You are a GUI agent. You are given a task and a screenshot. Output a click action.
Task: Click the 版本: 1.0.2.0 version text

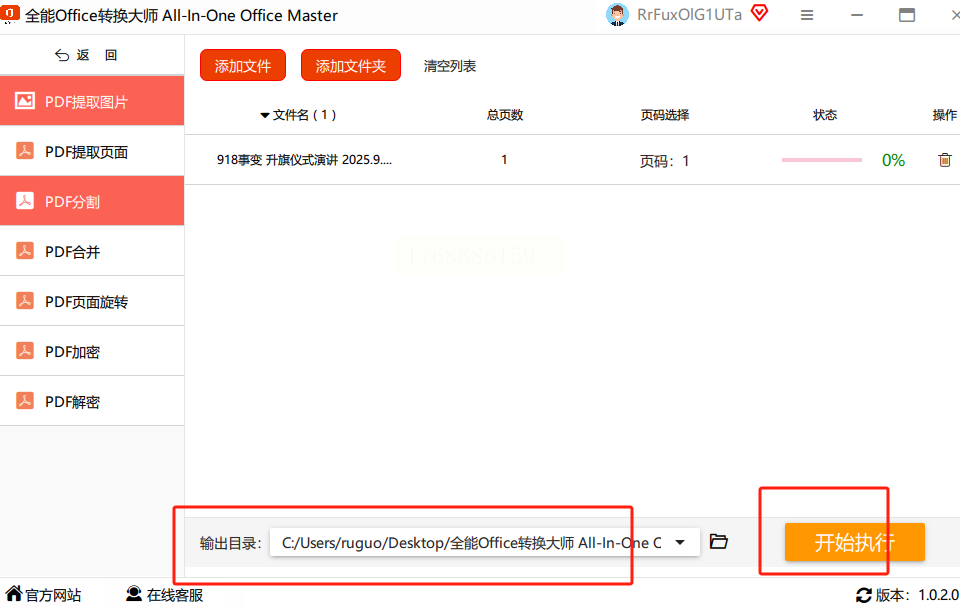pyautogui.click(x=917, y=595)
